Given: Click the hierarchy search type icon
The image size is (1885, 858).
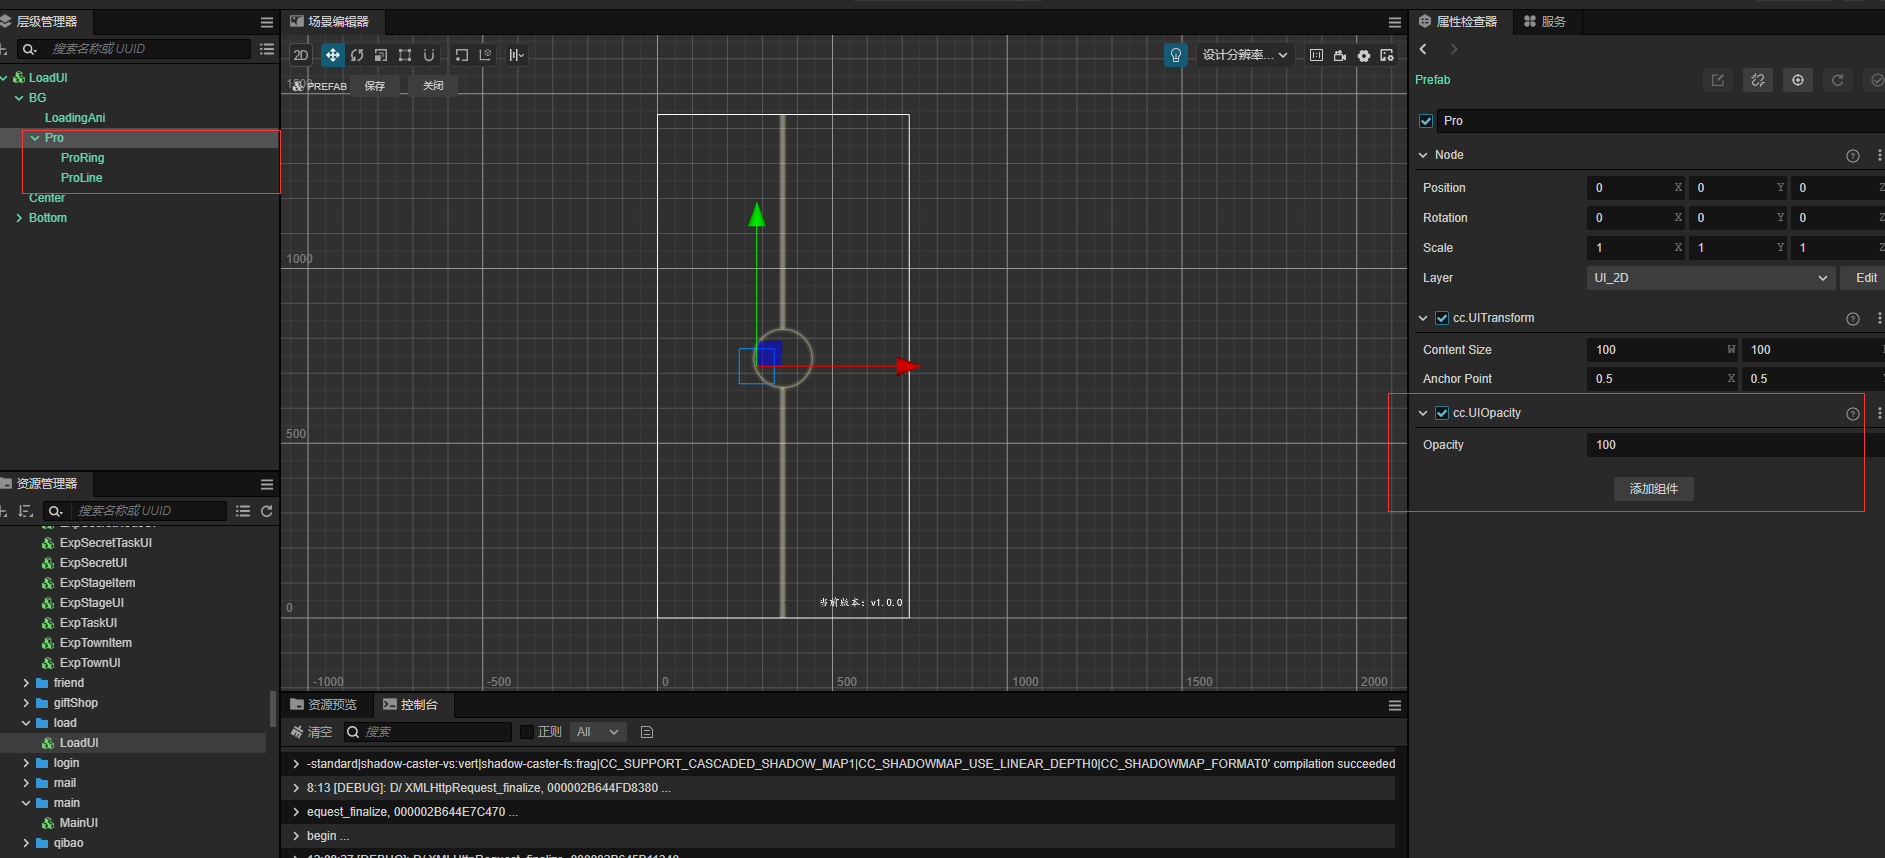Looking at the screenshot, I should pos(30,49).
